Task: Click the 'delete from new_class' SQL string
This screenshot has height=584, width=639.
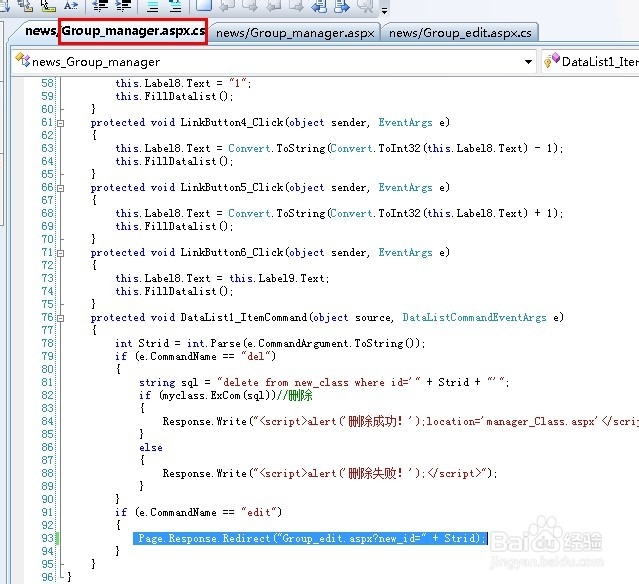Action: coord(319,382)
